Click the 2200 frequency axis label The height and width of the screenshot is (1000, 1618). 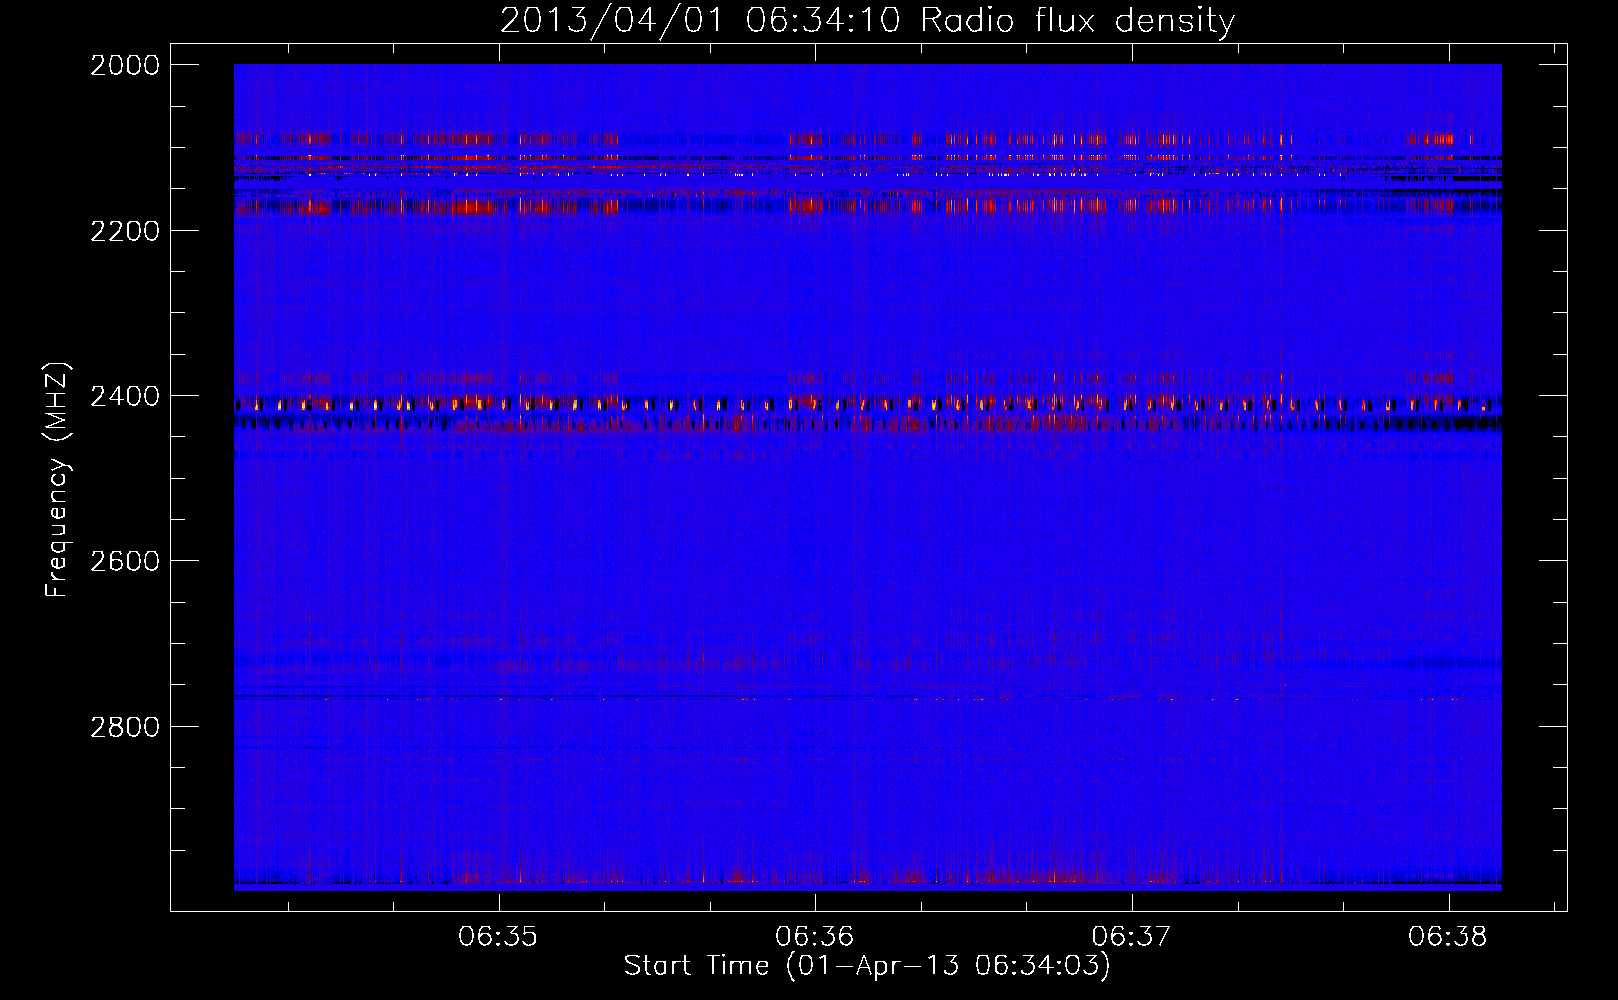[125, 231]
